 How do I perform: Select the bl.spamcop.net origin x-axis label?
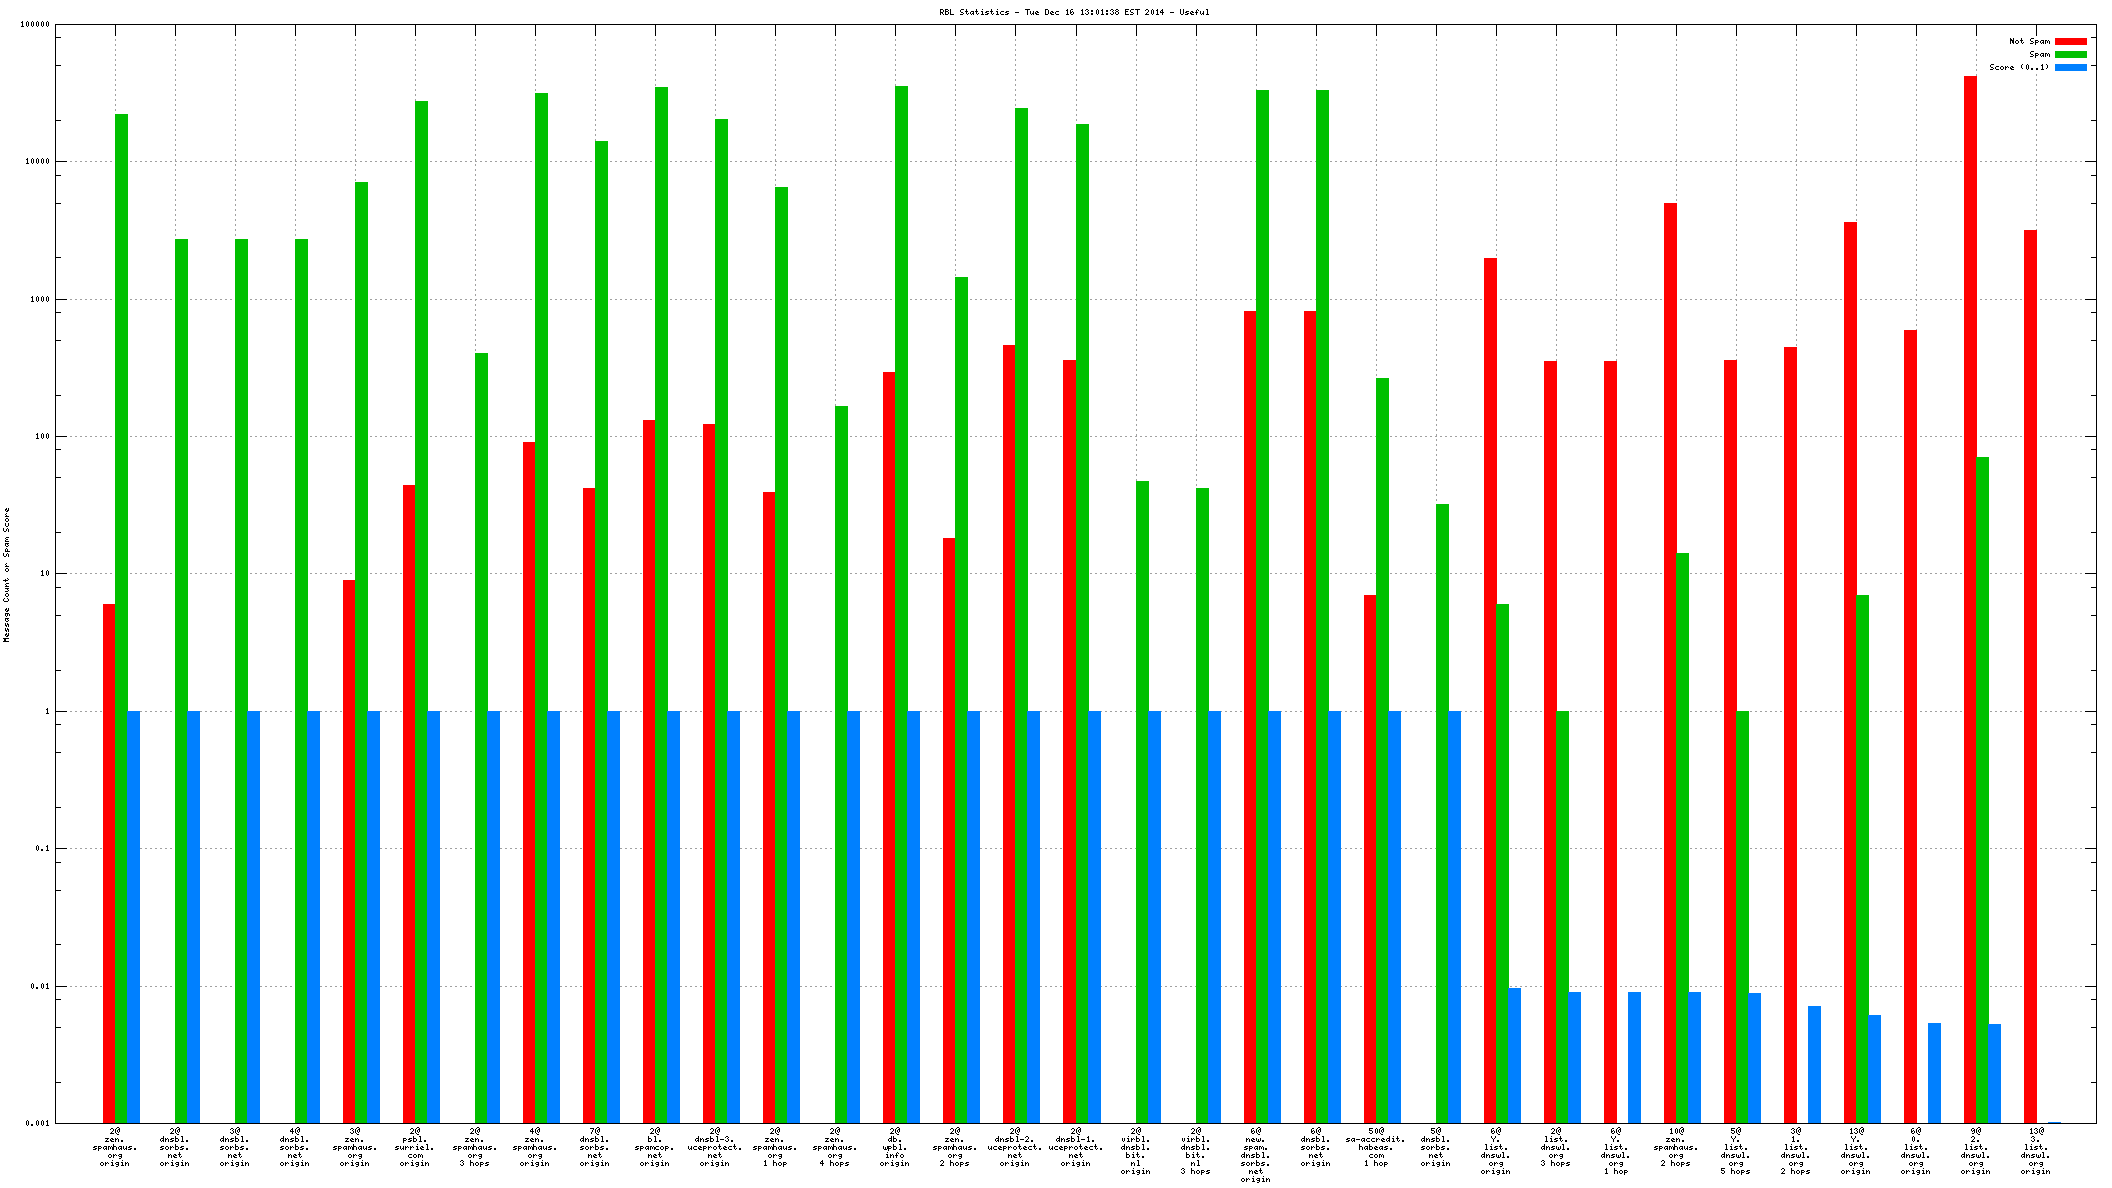[x=655, y=1147]
